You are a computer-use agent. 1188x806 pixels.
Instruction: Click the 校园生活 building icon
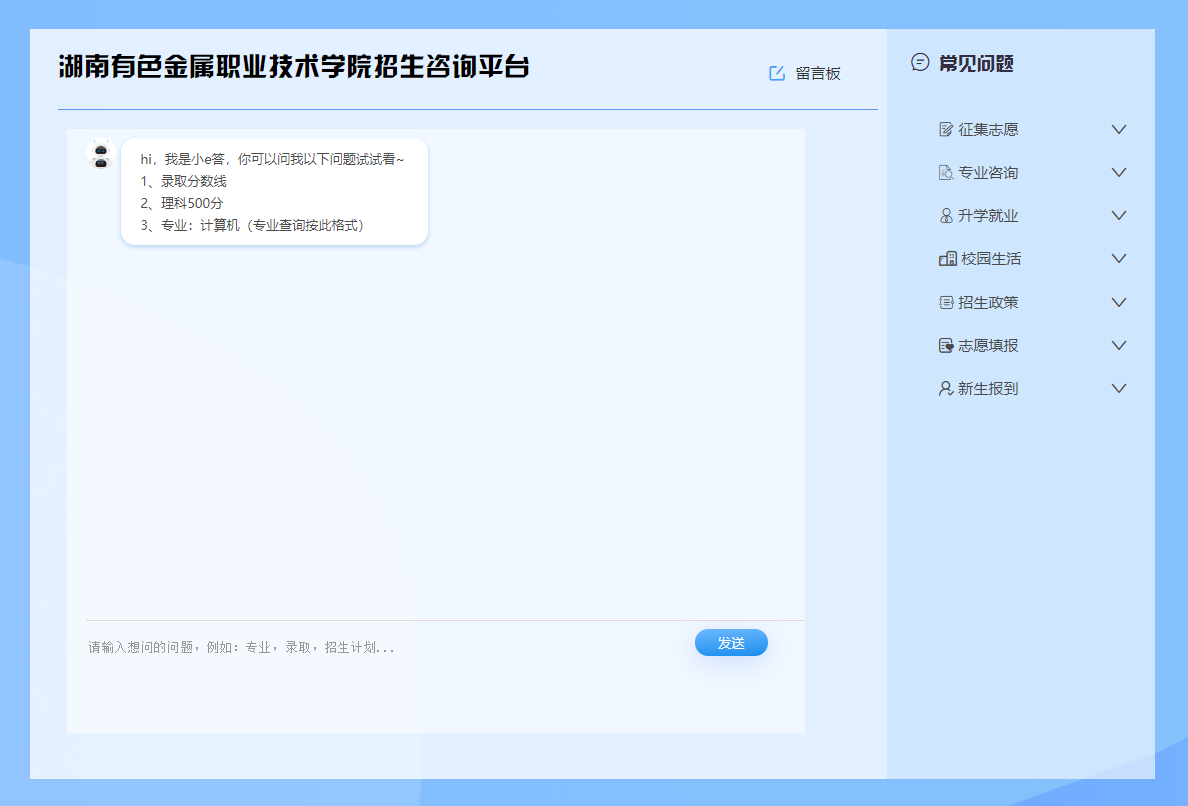(x=947, y=259)
